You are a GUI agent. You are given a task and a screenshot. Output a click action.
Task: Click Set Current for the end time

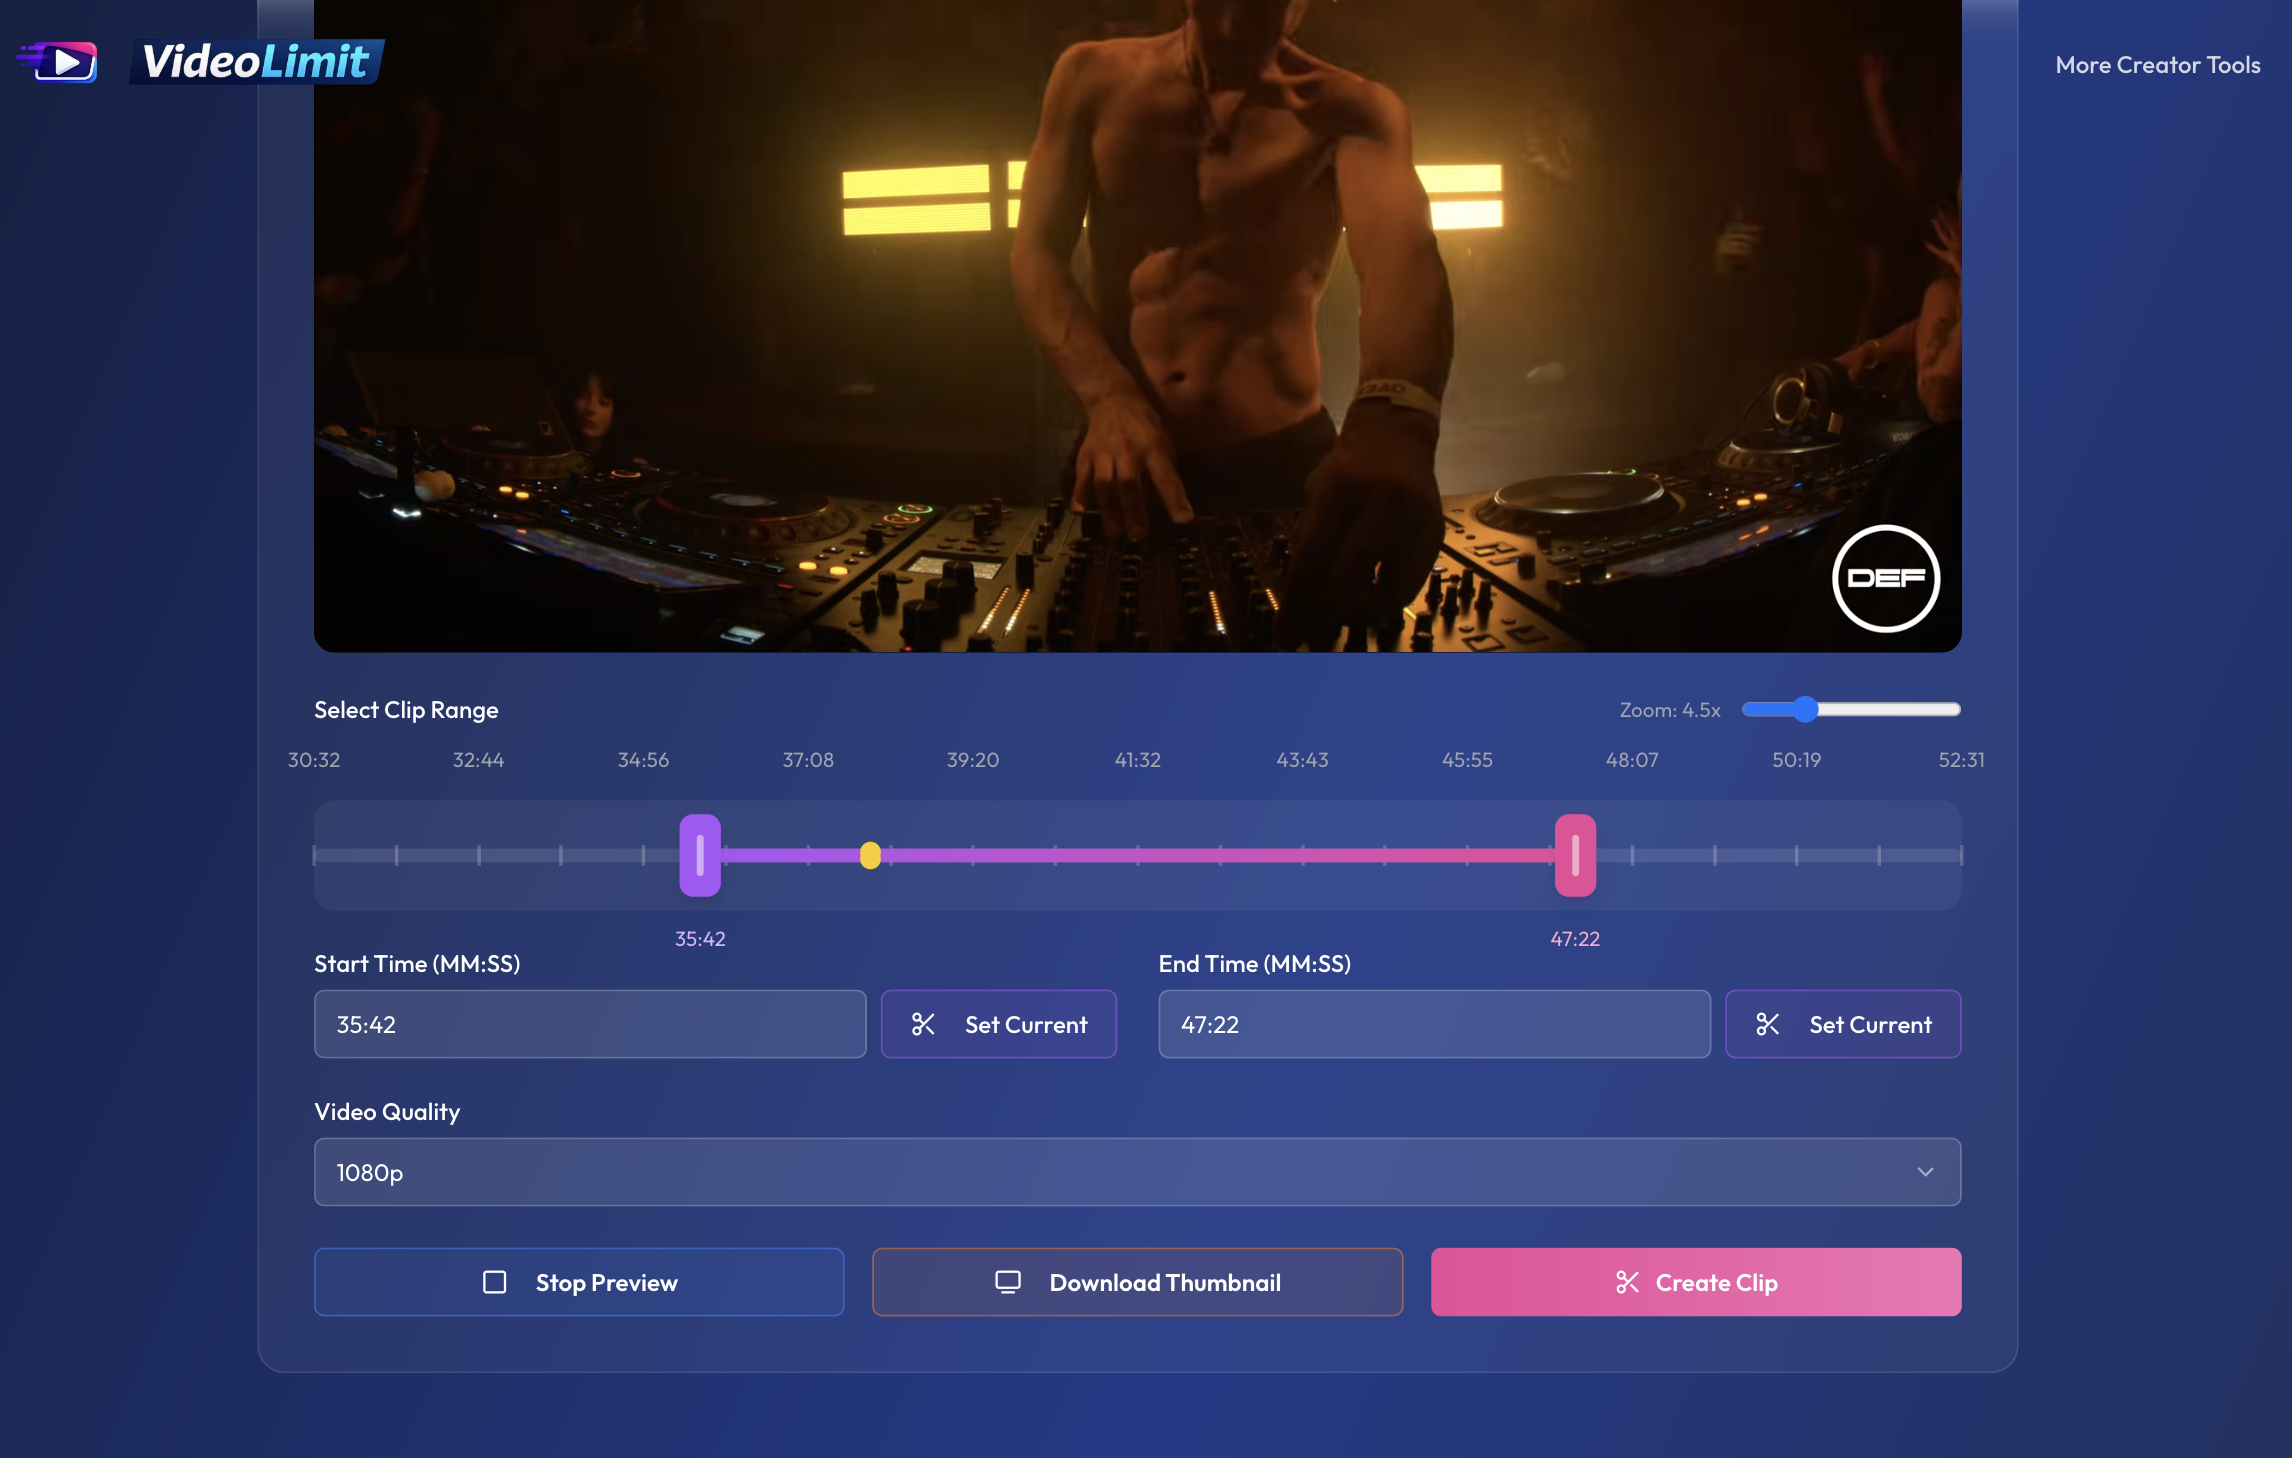click(1843, 1024)
